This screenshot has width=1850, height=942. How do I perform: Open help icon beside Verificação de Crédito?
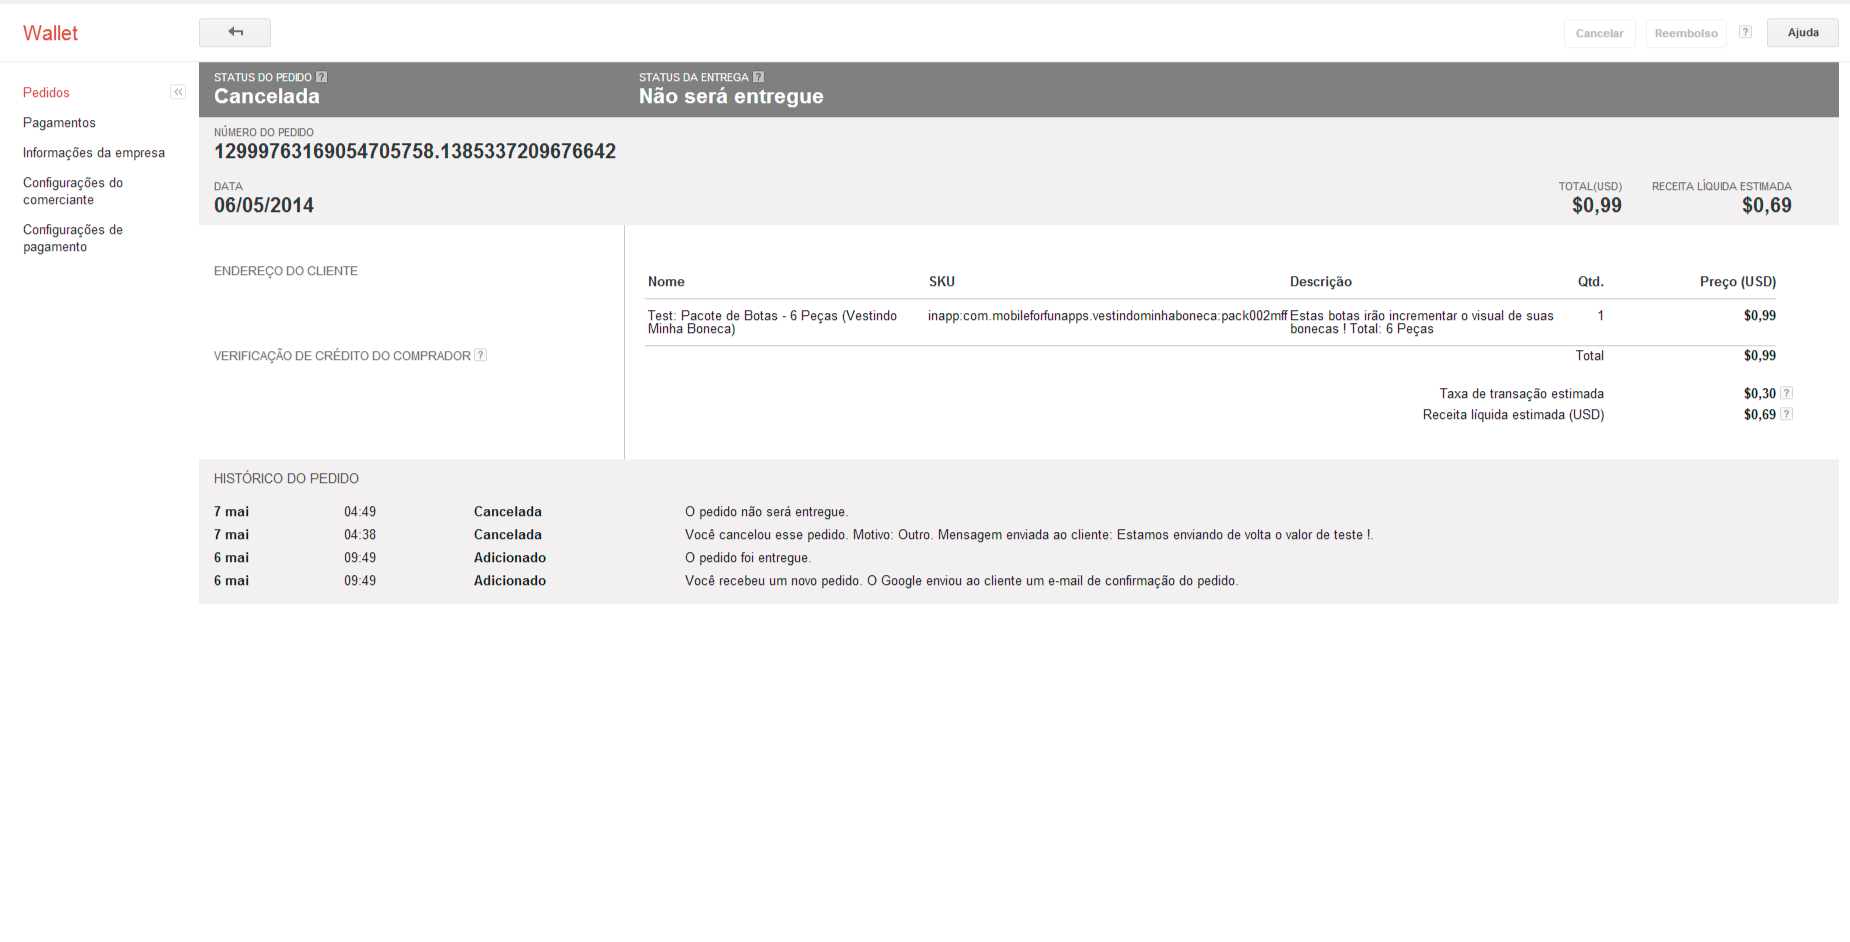click(480, 355)
